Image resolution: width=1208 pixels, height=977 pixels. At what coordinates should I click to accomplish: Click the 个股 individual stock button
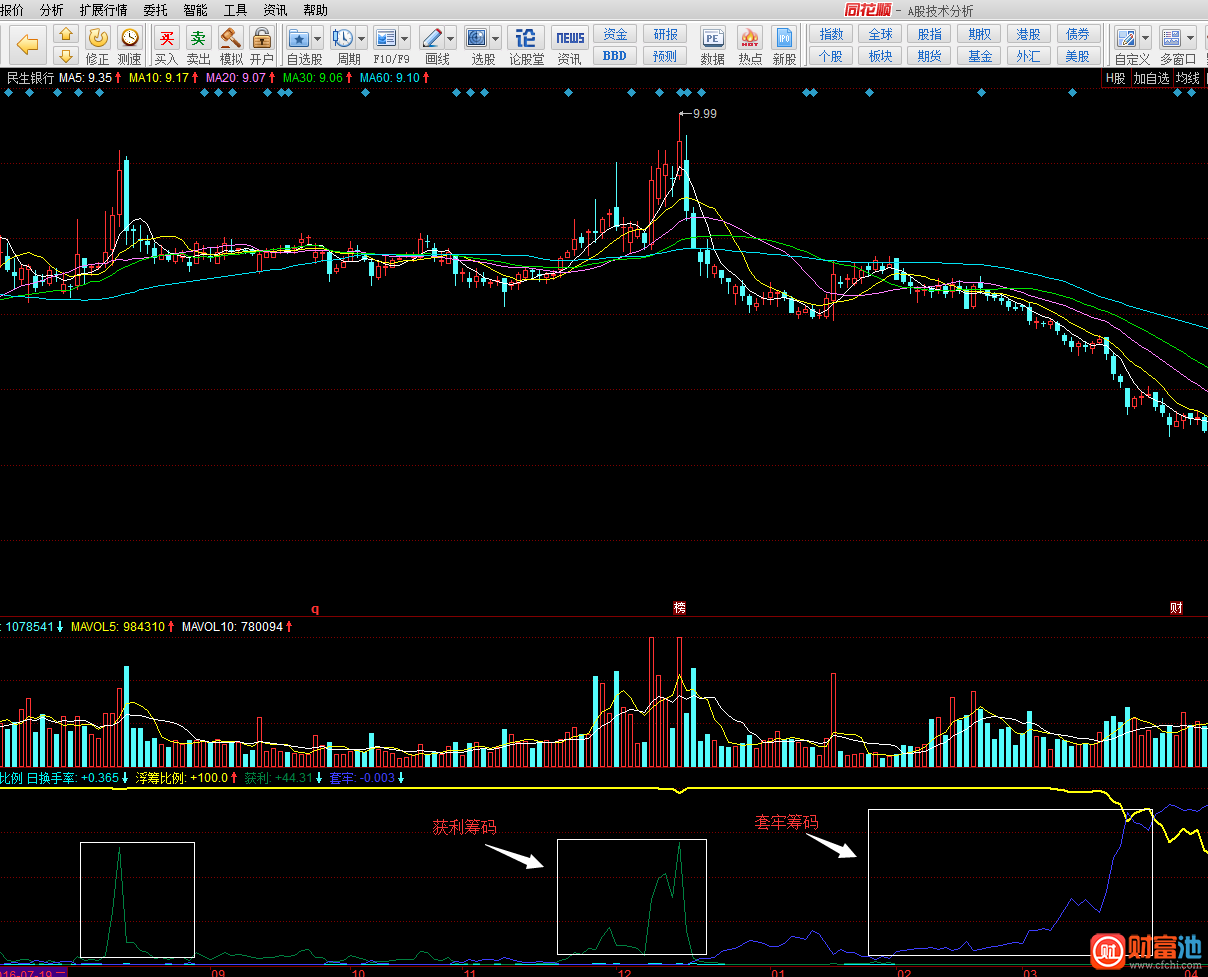pyautogui.click(x=831, y=56)
